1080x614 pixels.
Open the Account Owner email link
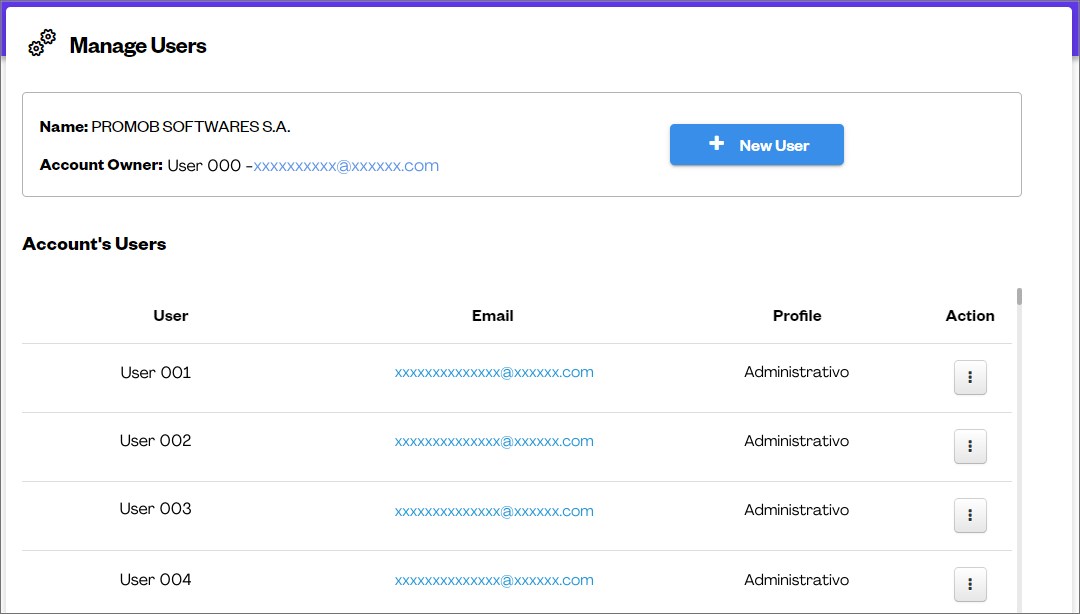[346, 166]
